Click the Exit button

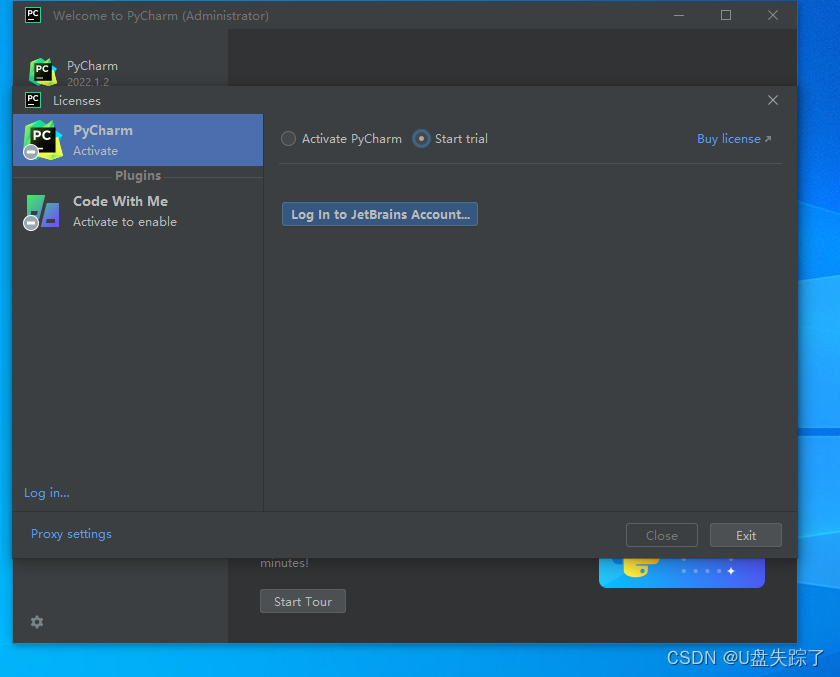[x=746, y=535]
